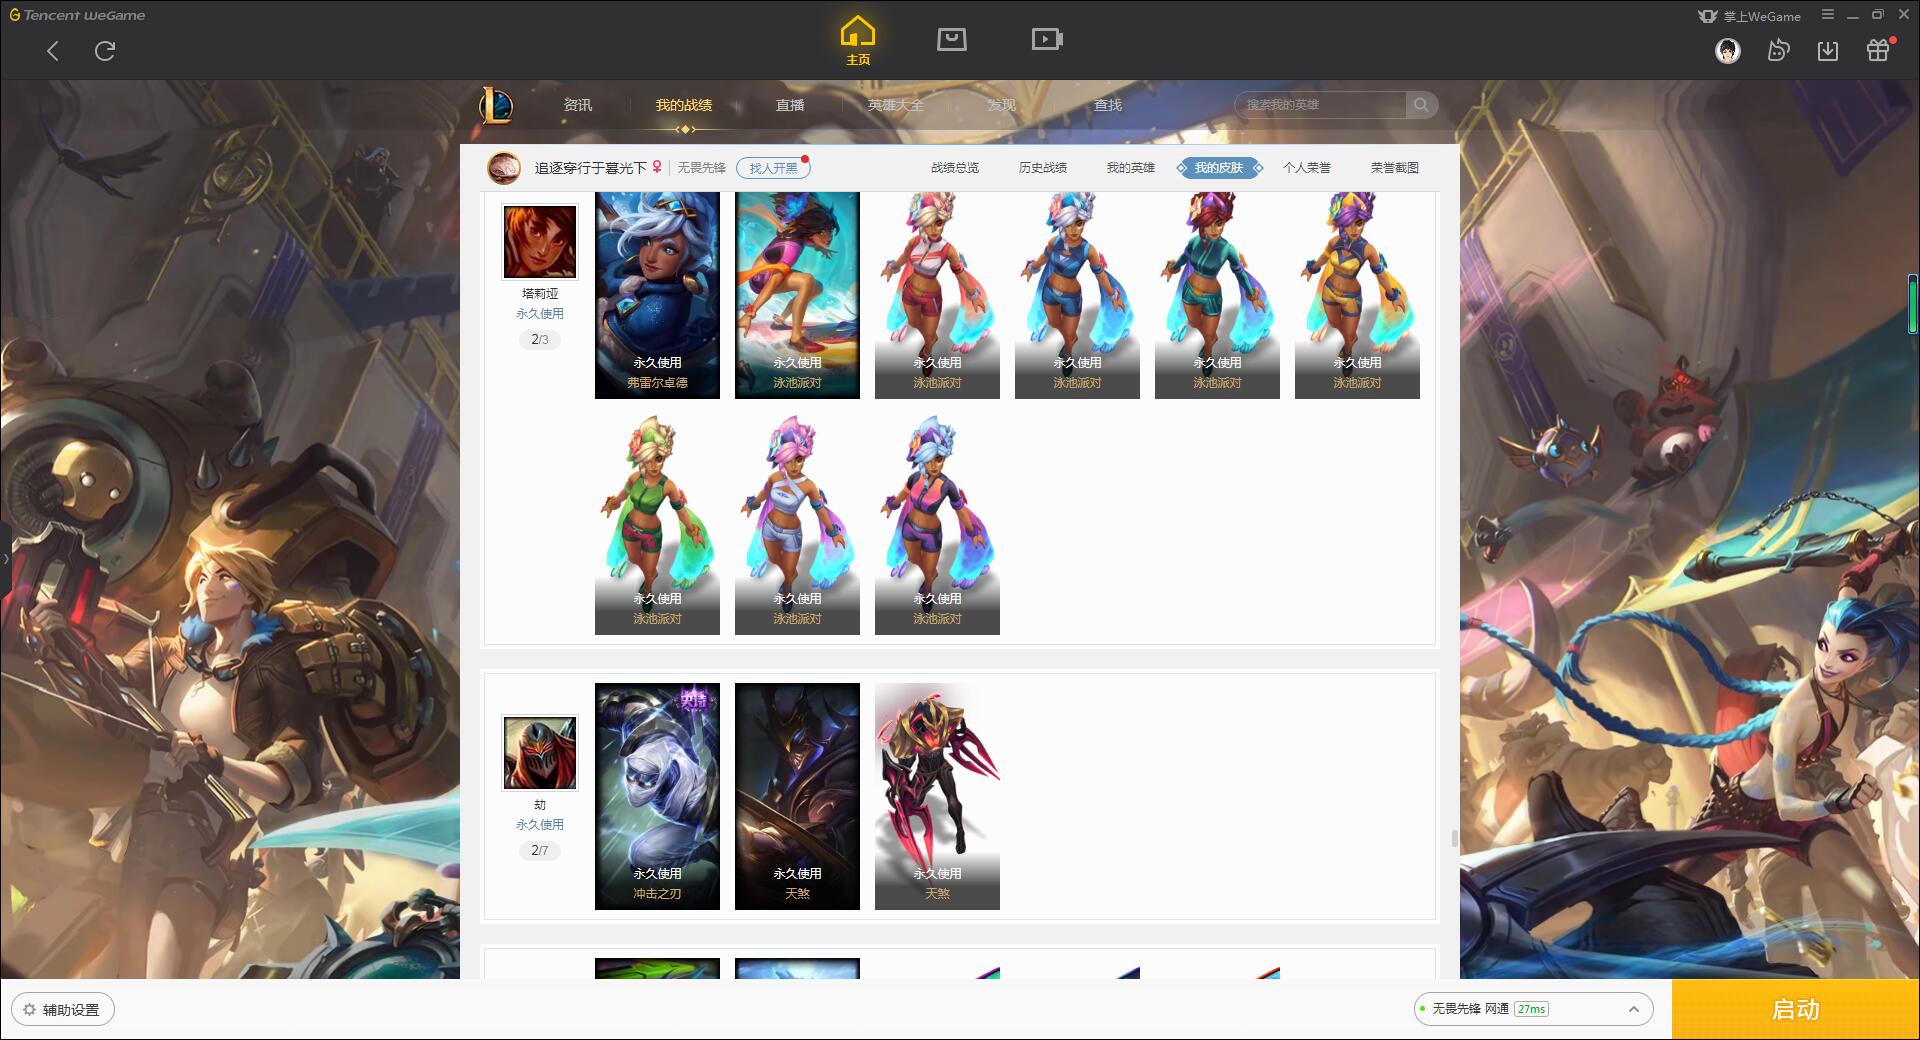The height and width of the screenshot is (1040, 1920).
Task: Click the search magnifier icon
Action: 1421,105
